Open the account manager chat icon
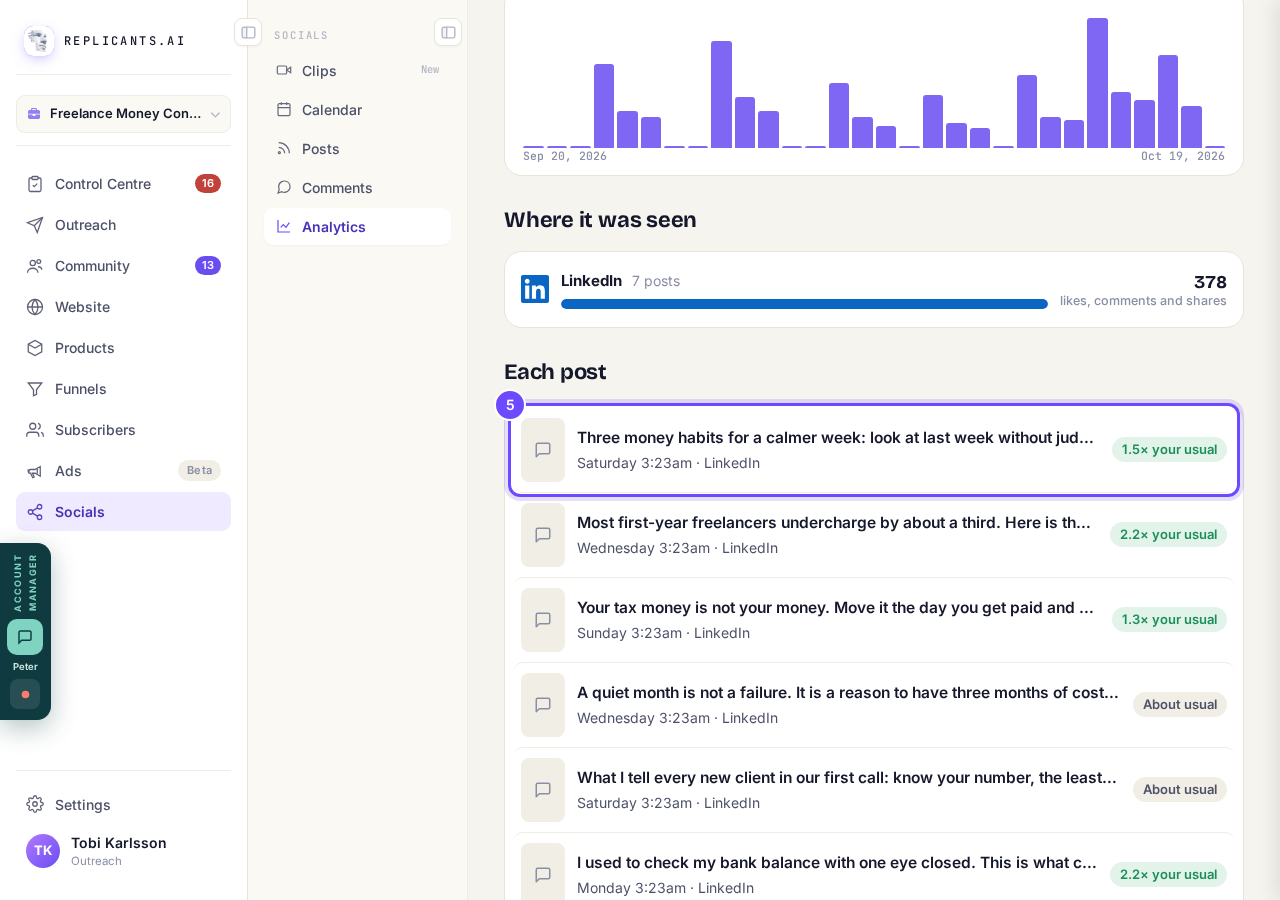 (x=25, y=637)
